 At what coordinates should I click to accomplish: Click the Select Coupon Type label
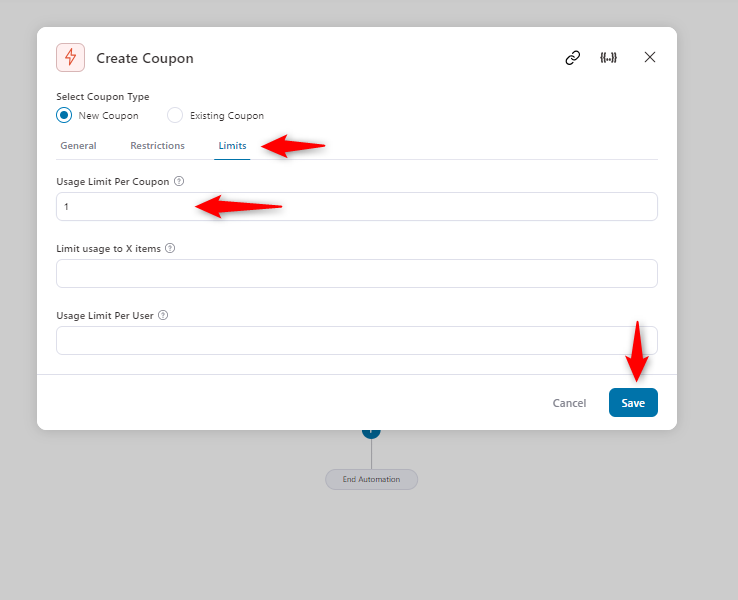pos(103,96)
